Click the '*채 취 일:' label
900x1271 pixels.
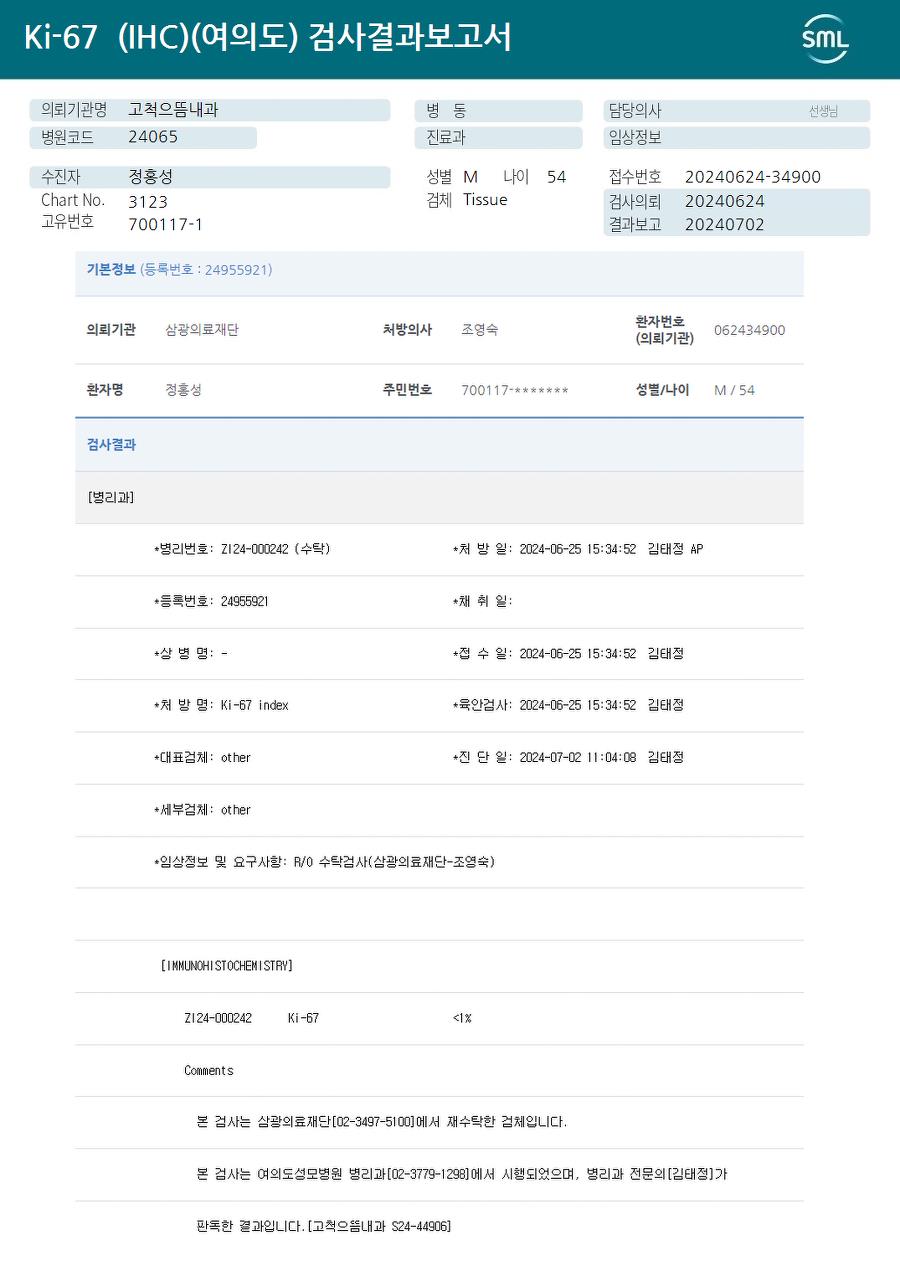[482, 601]
